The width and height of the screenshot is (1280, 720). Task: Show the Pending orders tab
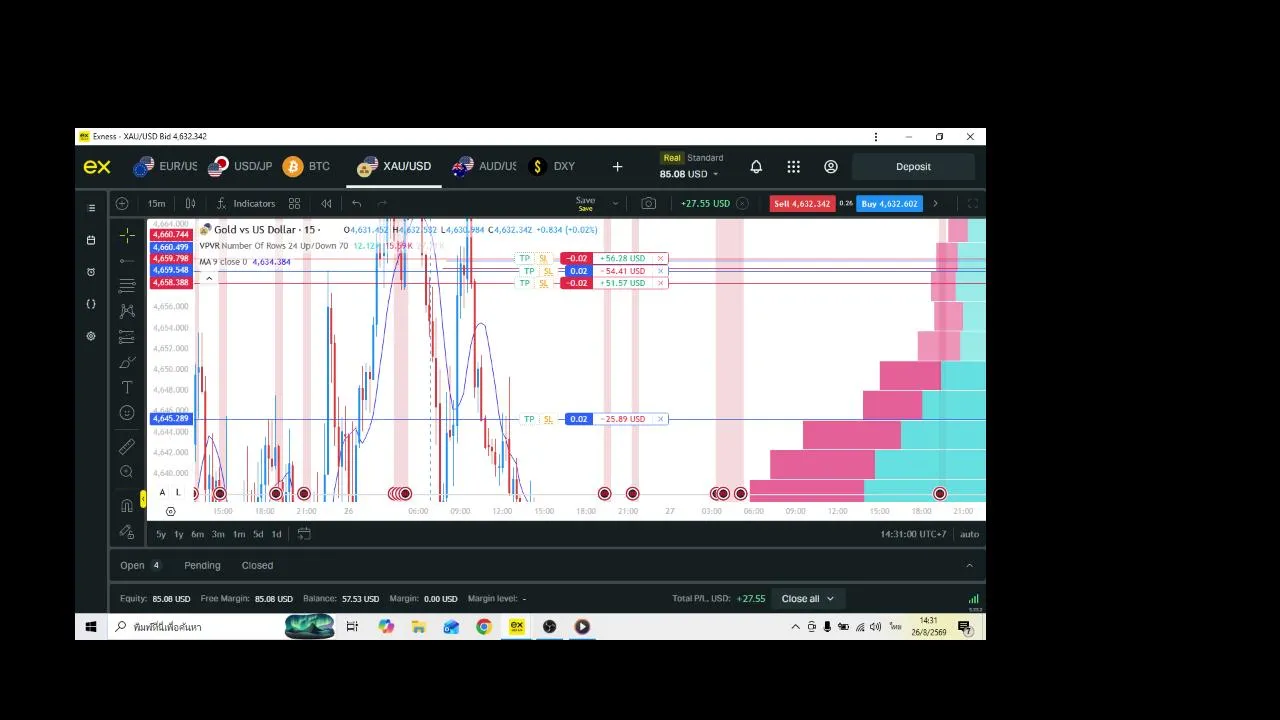pos(202,565)
